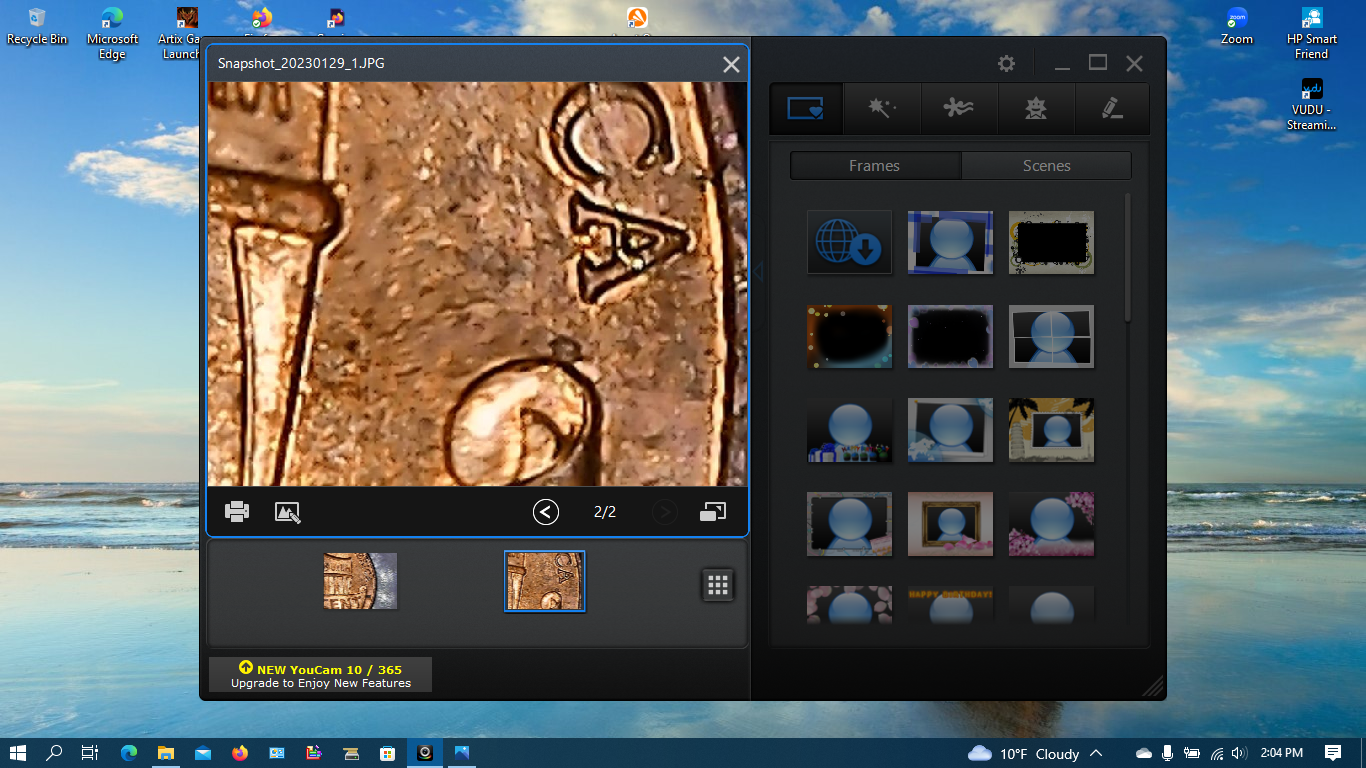The width and height of the screenshot is (1366, 768).
Task: Apply the black grunge frame
Action: [x=1051, y=242]
